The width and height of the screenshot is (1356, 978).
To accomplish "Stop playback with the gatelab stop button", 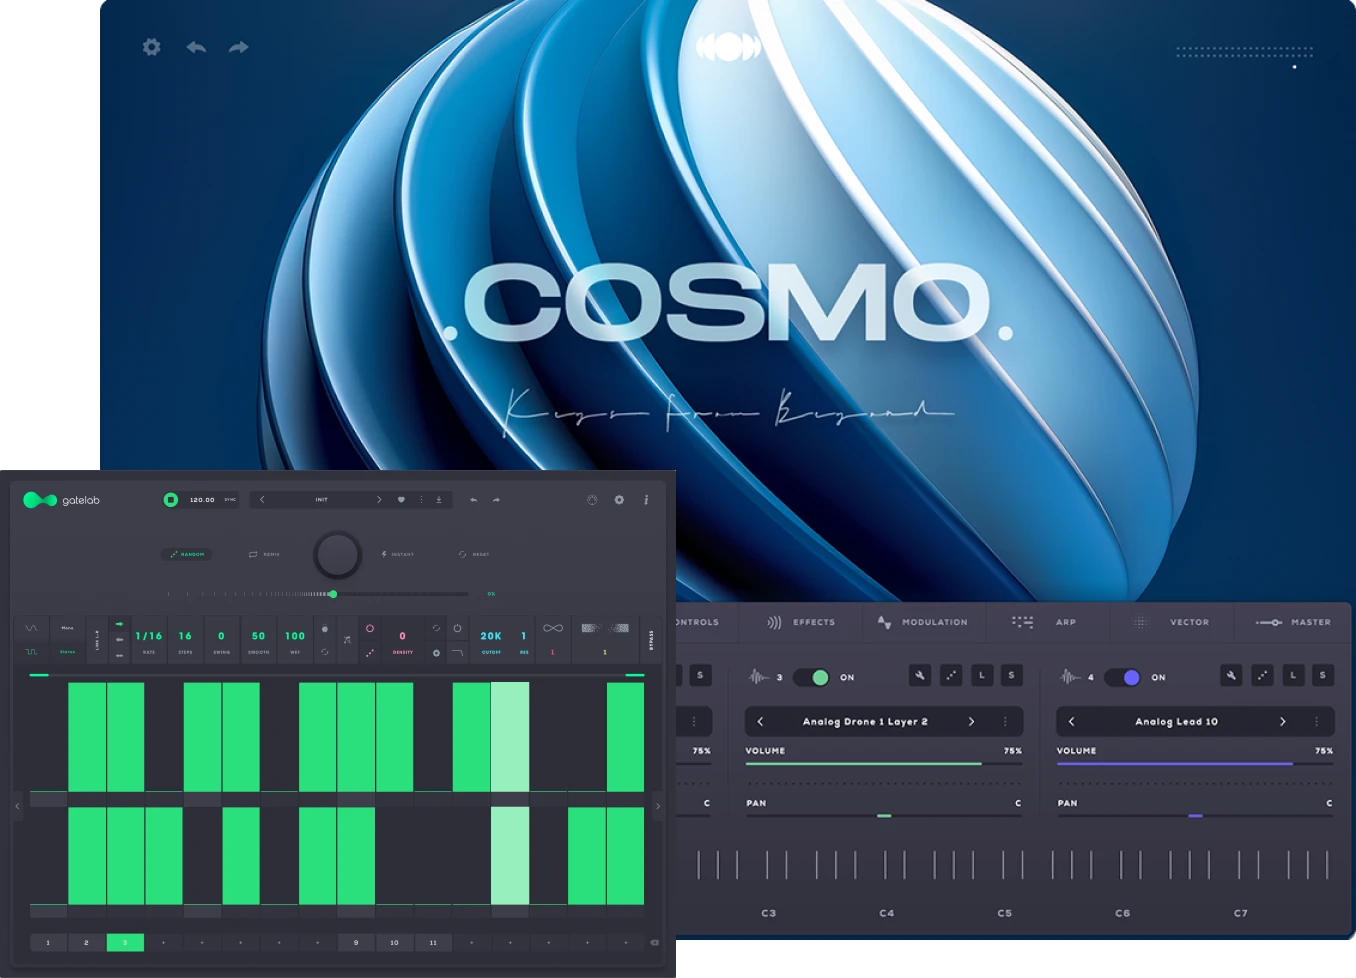I will [171, 500].
